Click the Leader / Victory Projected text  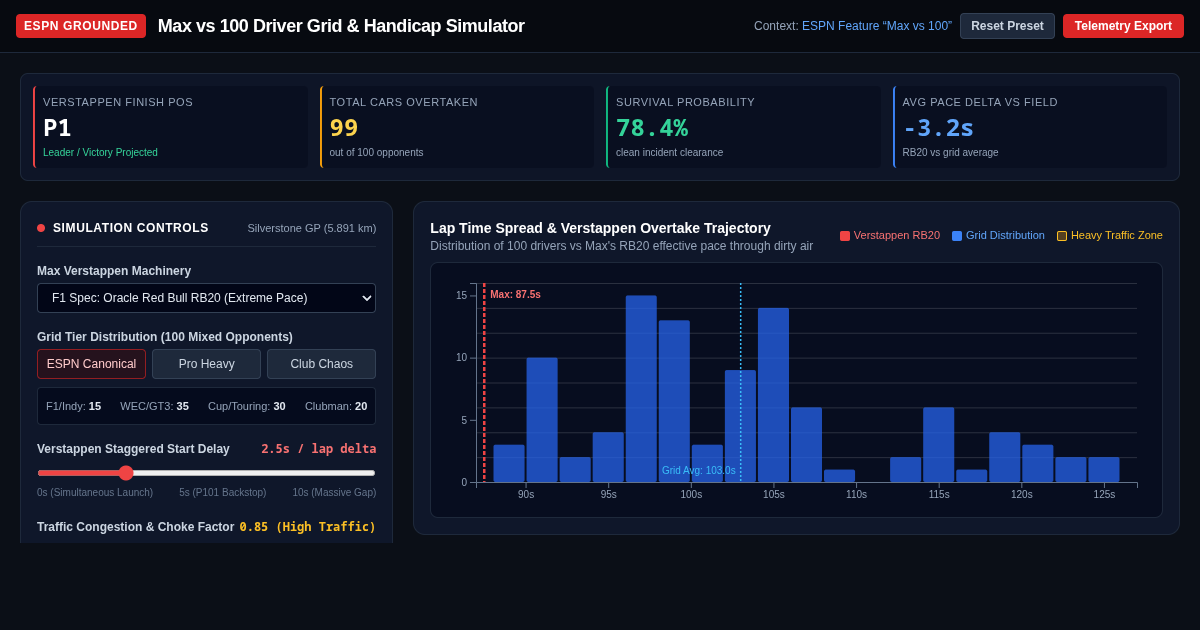pos(100,153)
